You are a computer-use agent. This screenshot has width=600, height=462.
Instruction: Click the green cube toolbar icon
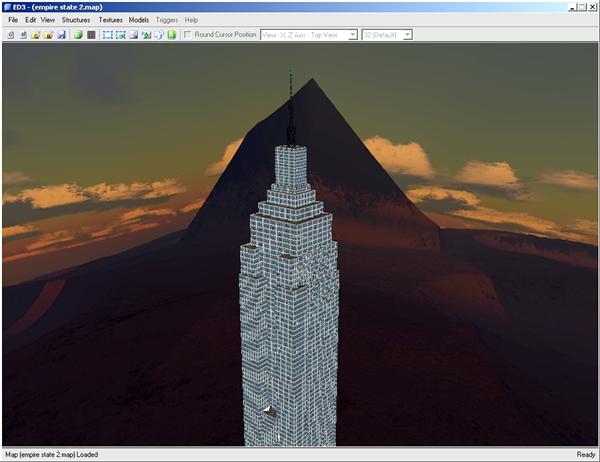(78, 35)
